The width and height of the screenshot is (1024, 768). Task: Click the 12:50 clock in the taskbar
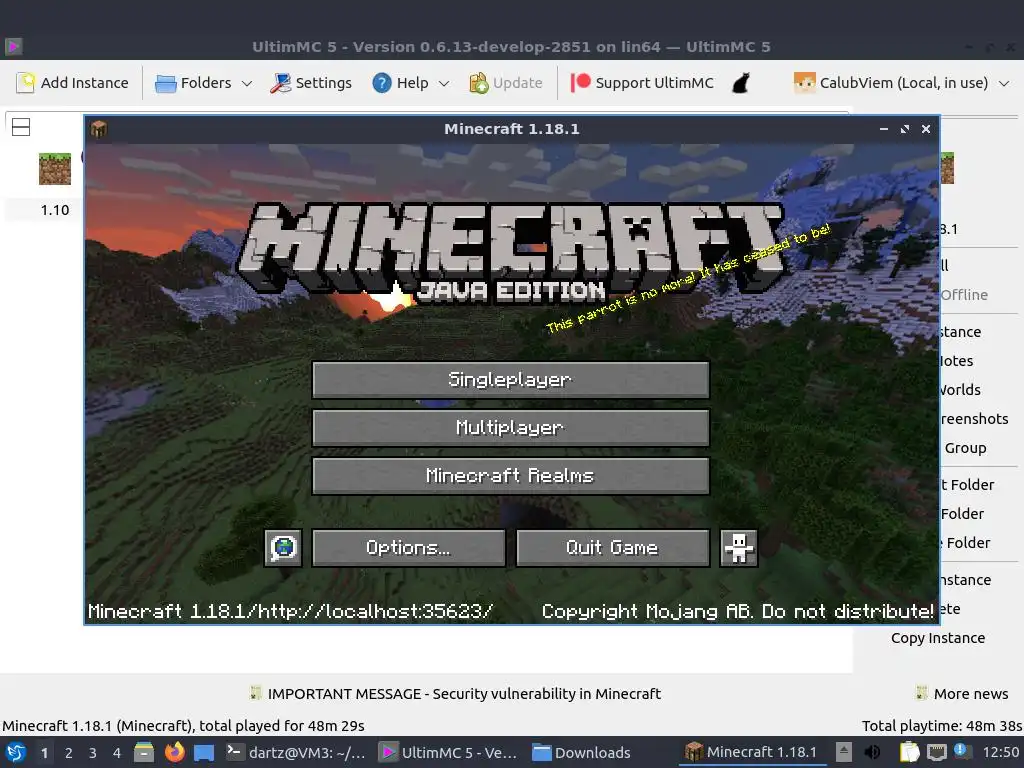[x=1000, y=752]
